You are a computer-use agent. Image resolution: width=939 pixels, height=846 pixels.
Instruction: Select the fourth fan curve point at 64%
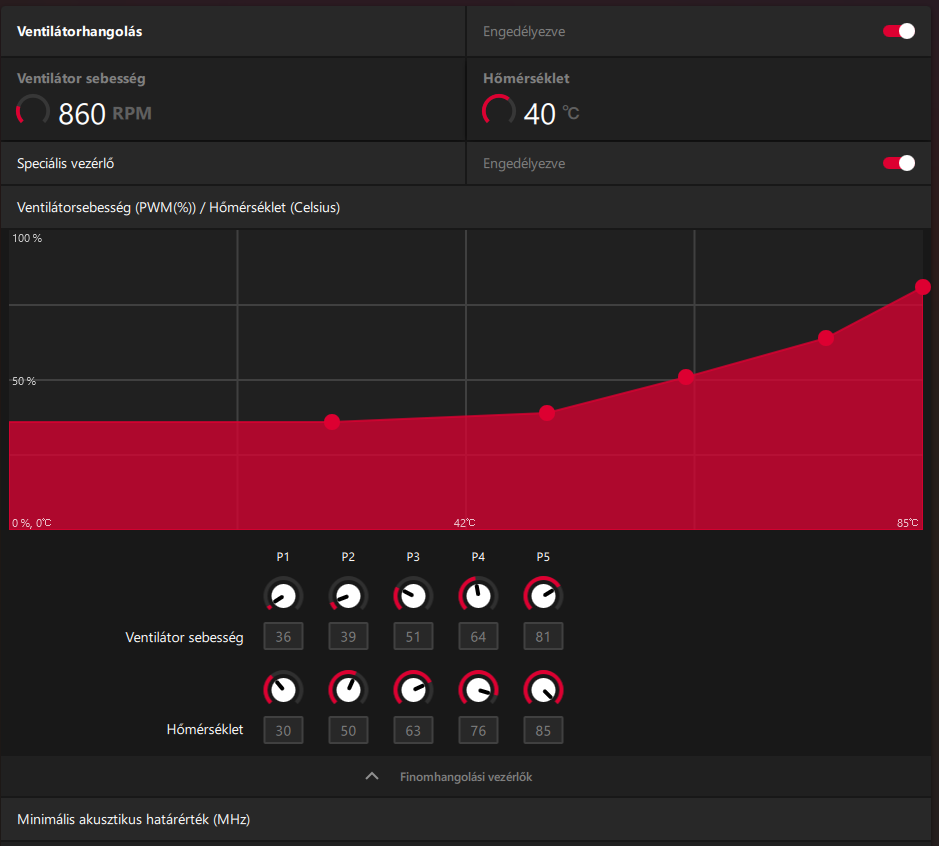click(x=826, y=338)
